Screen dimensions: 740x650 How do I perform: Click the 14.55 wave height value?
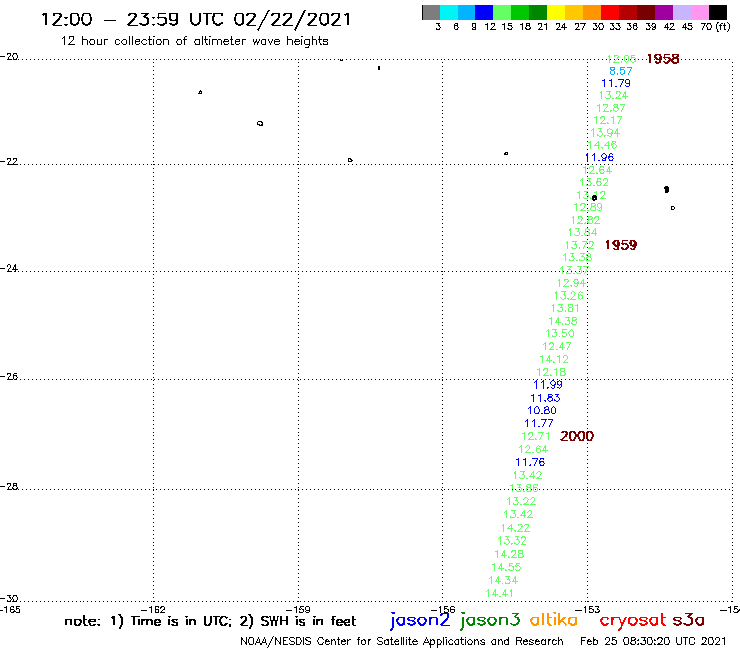point(506,567)
